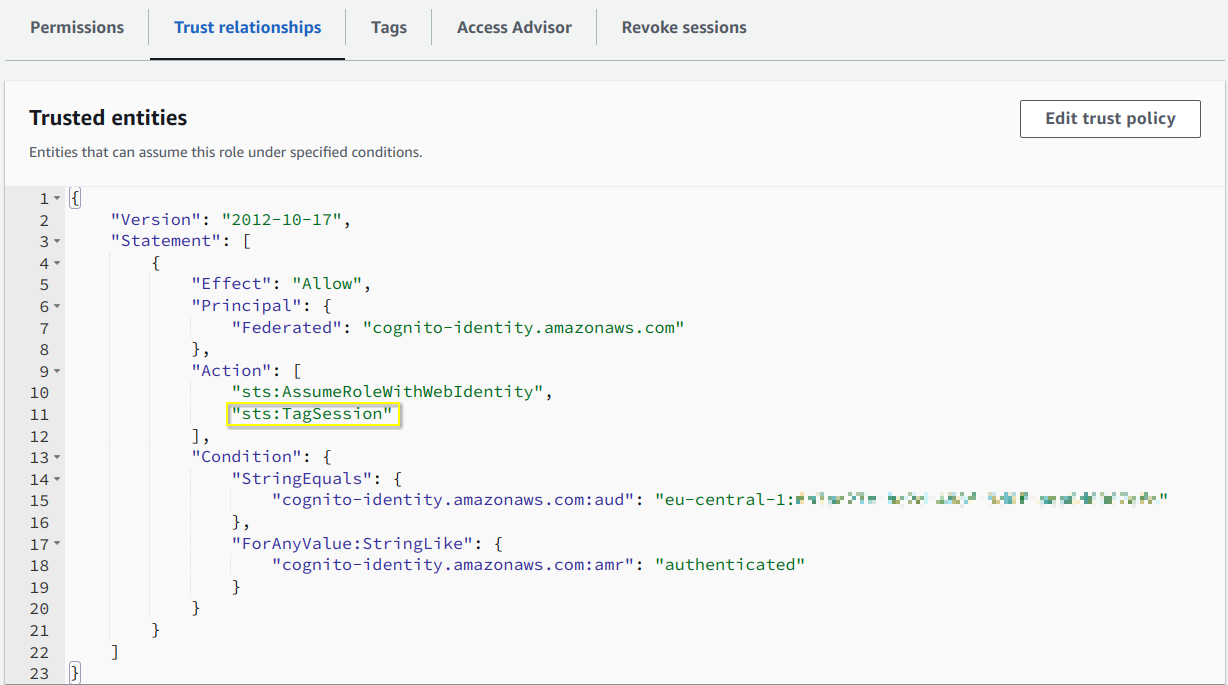Screen dimensions: 1228x685
Task: Click the Trusted entities heading
Action: pyautogui.click(x=108, y=118)
